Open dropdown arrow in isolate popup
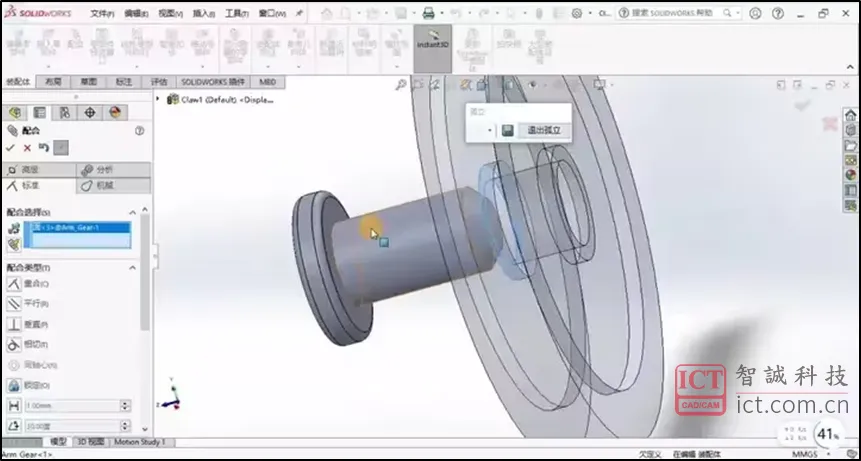Screen dimensions: 861x461 point(489,131)
